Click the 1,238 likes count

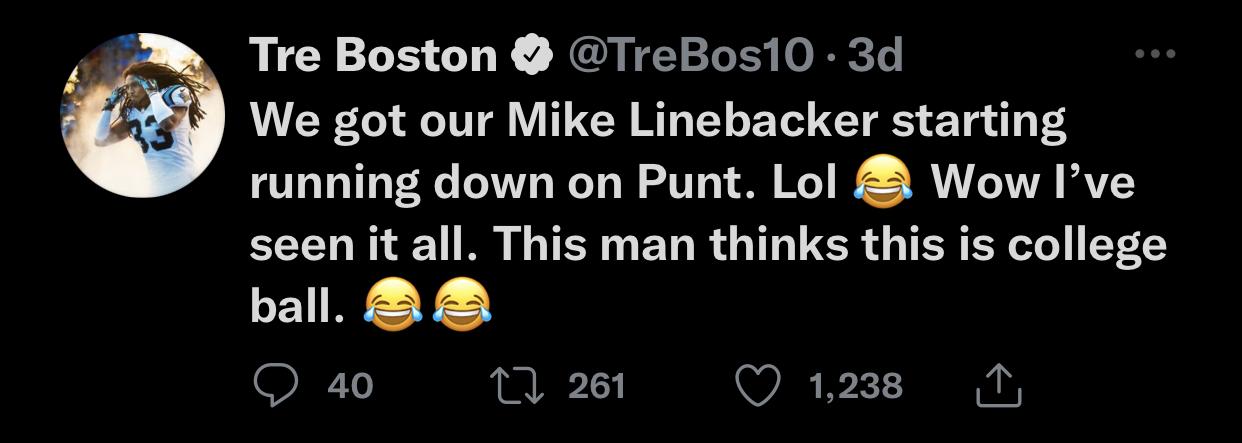(854, 386)
